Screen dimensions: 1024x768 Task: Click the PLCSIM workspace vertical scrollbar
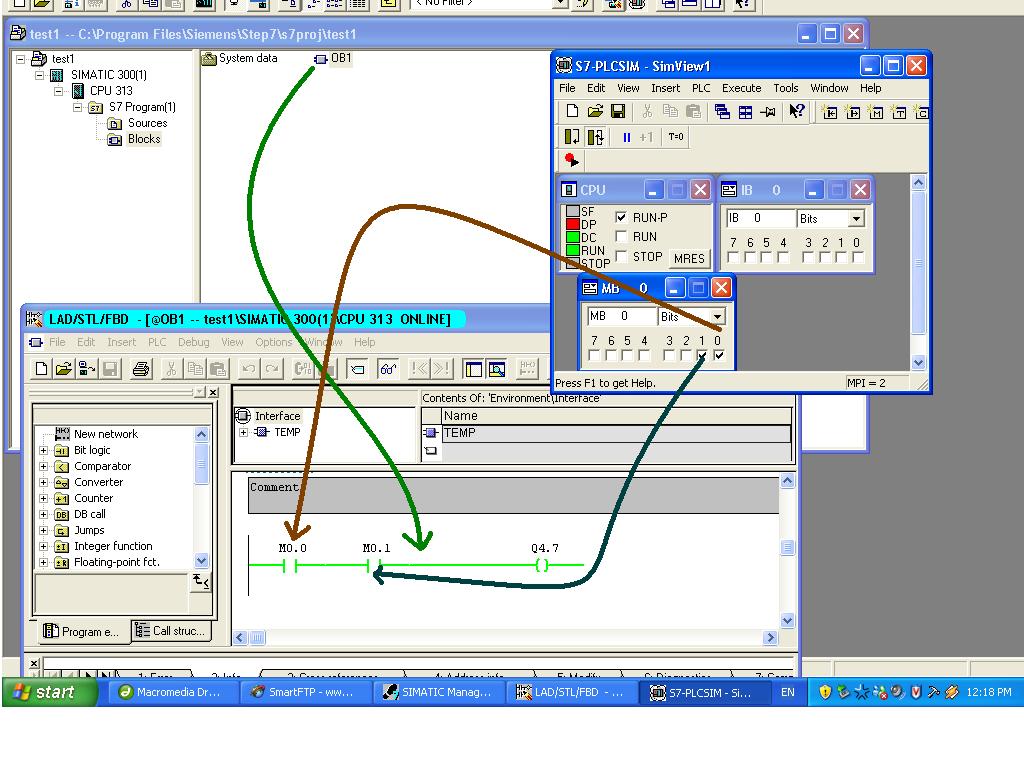918,272
